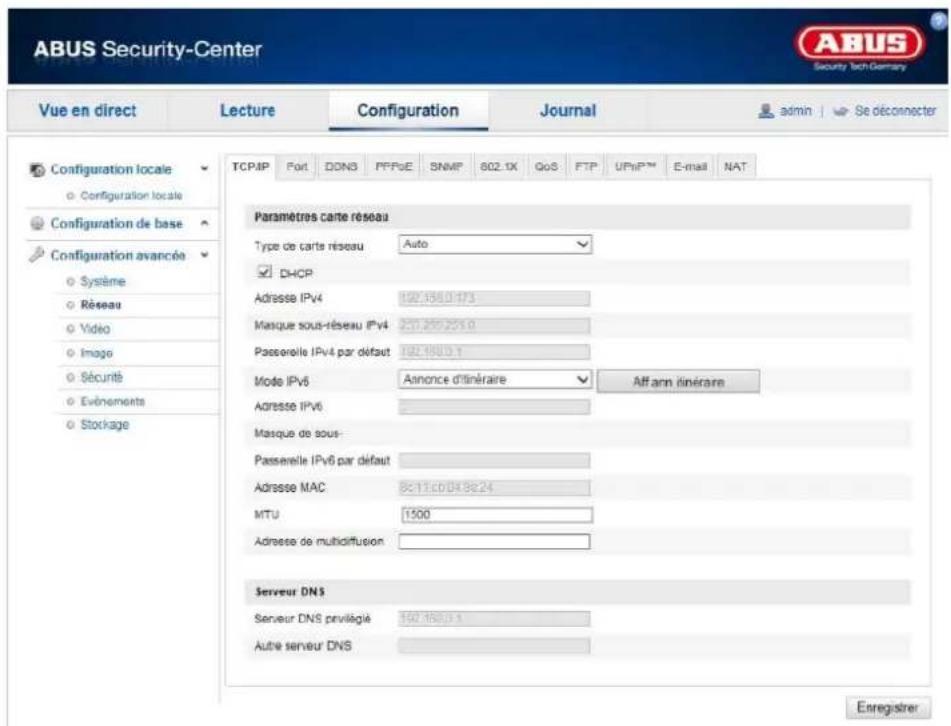Screen dimensions: 951x726
Task: Open the DDNS tab
Action: pos(341,167)
